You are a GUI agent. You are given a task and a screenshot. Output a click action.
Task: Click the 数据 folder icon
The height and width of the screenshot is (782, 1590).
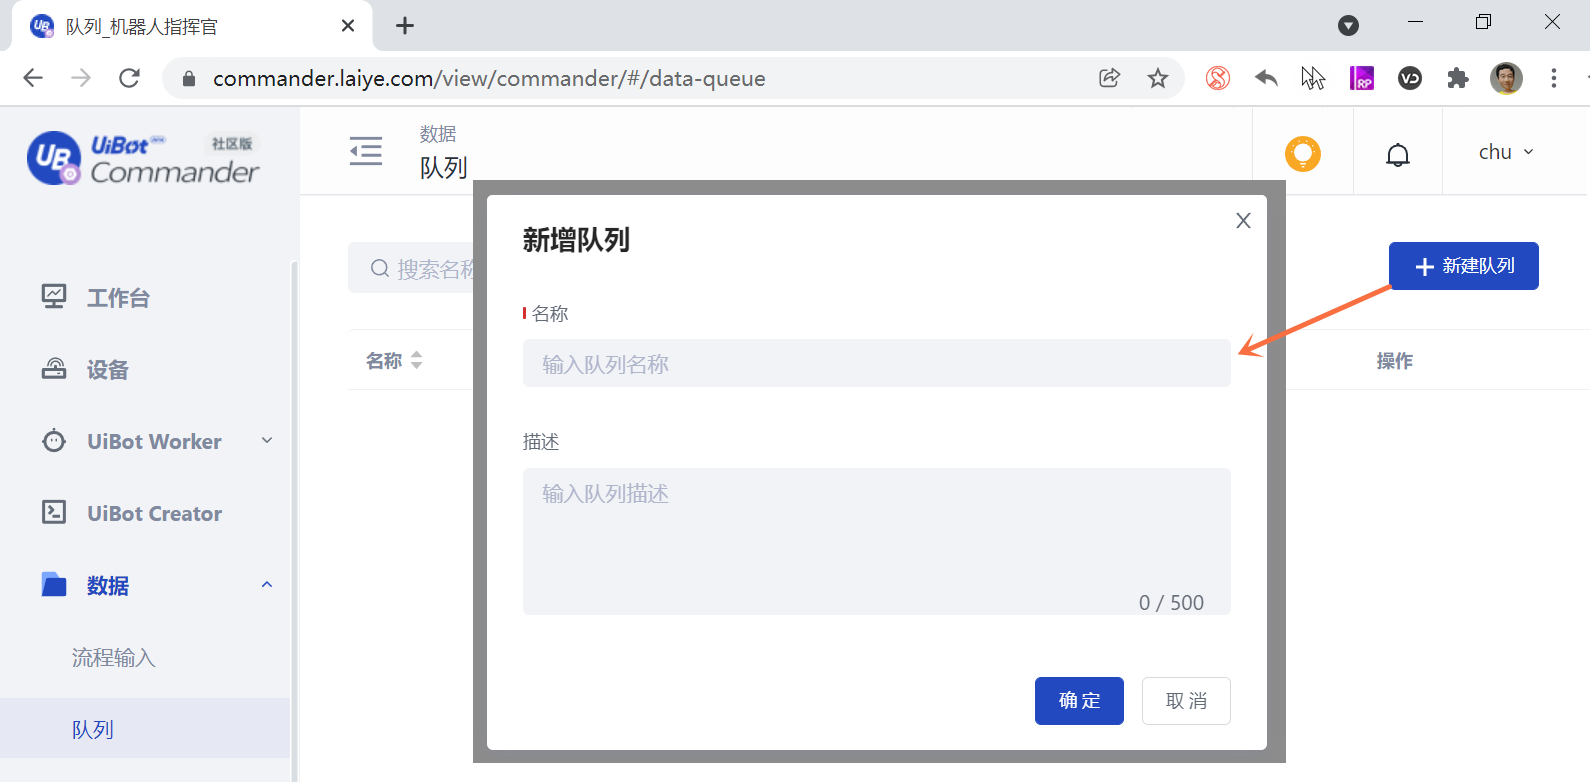pyautogui.click(x=54, y=585)
